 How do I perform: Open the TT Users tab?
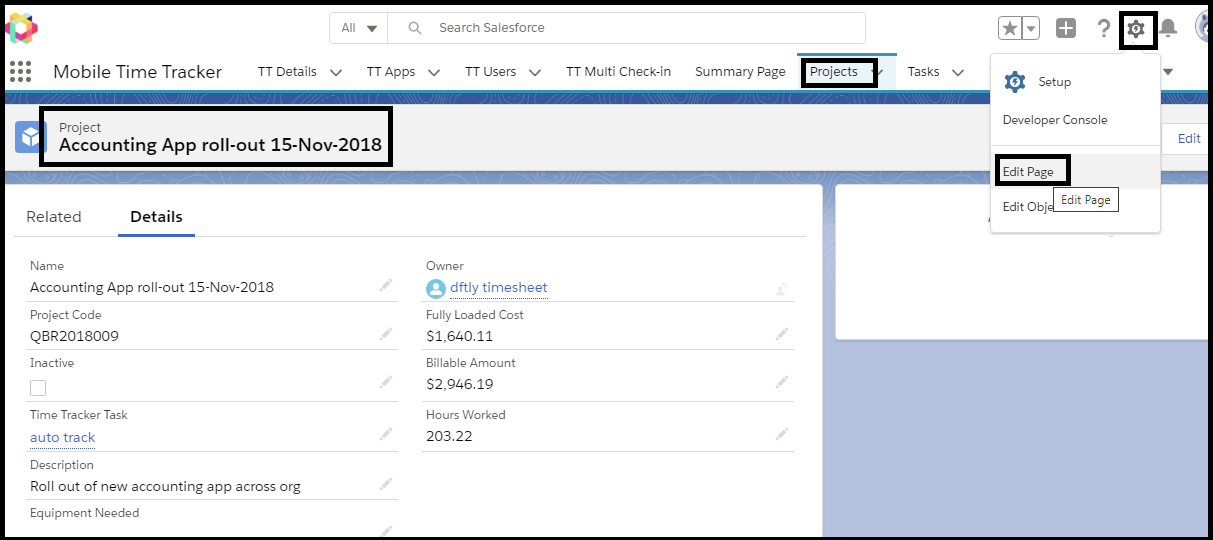(490, 71)
